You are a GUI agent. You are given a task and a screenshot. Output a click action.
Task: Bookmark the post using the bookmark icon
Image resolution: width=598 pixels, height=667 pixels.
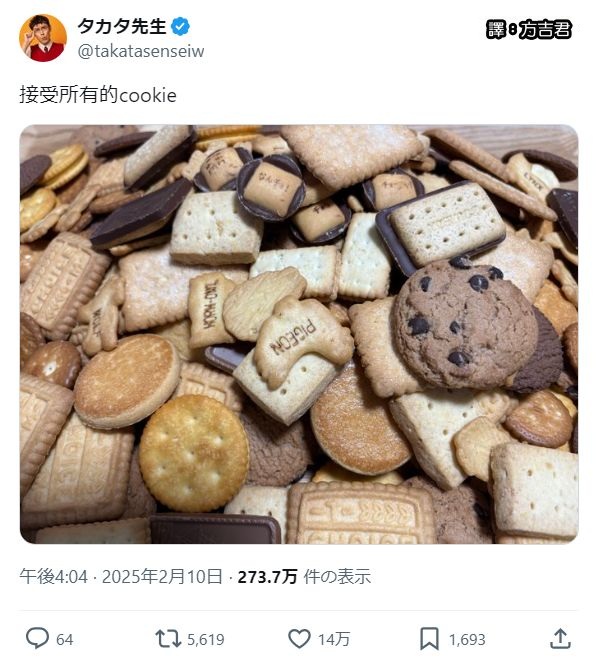coord(429,638)
